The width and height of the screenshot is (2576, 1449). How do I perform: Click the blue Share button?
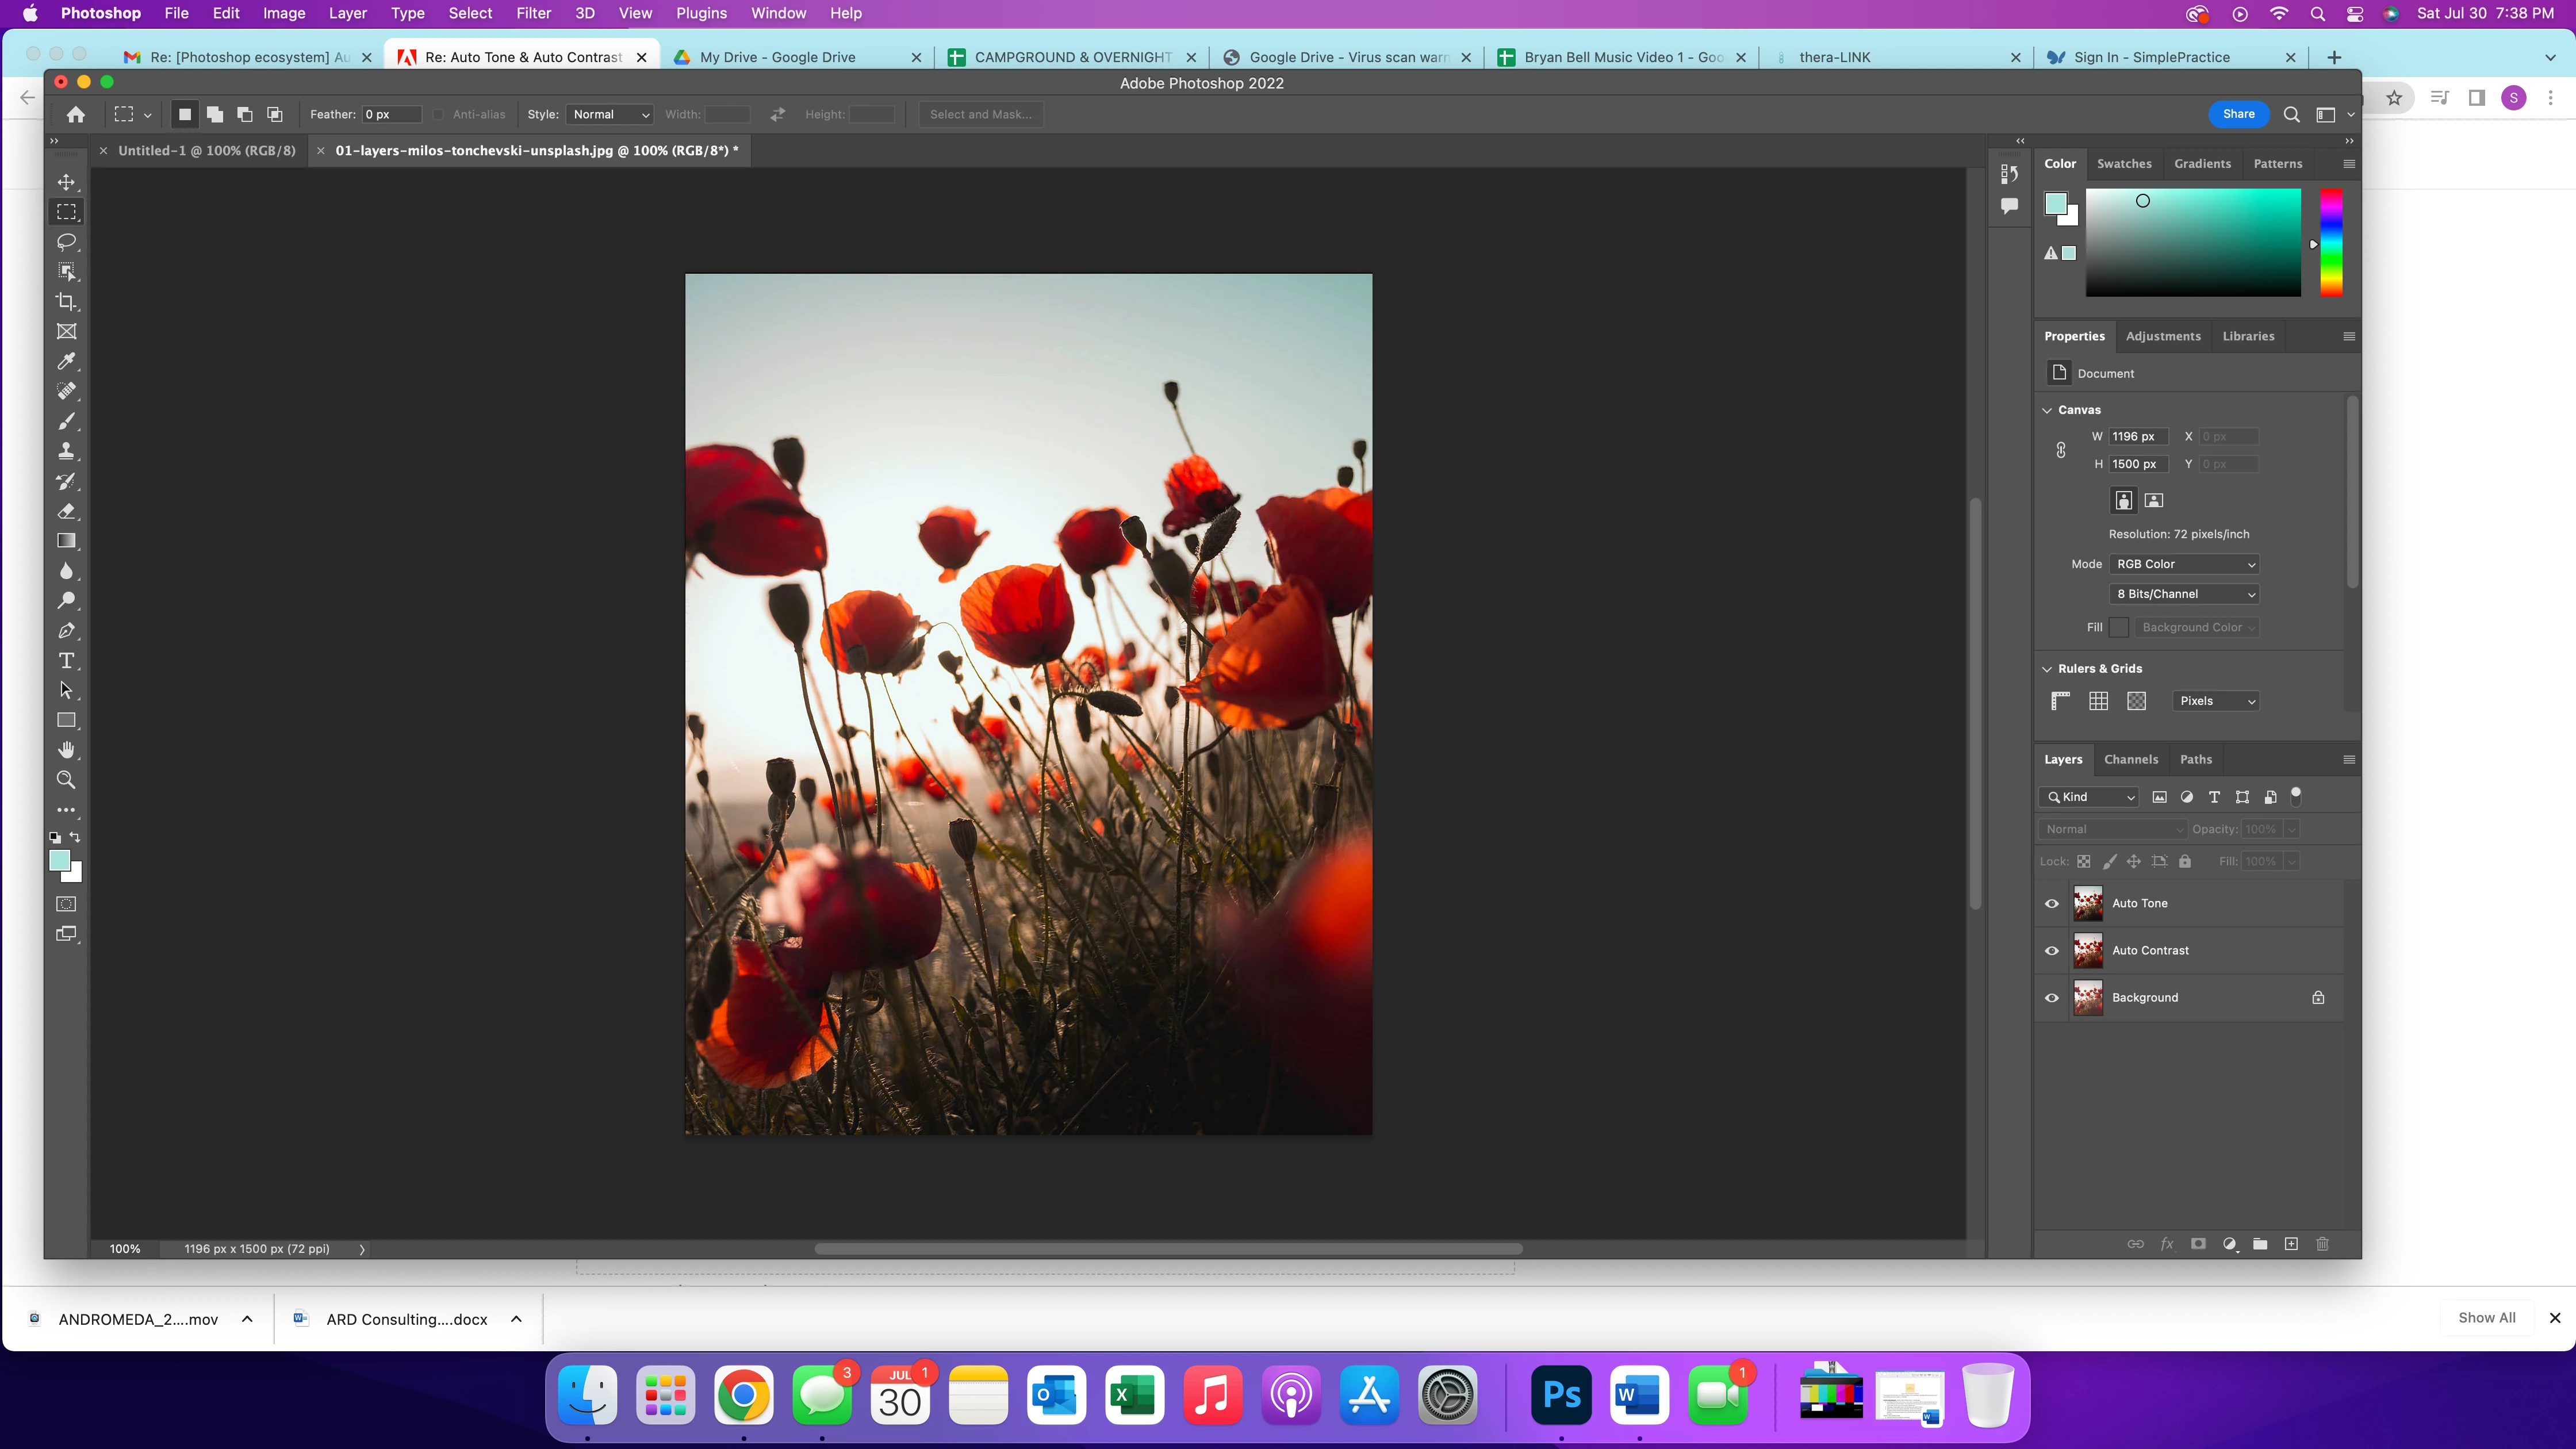click(x=2238, y=114)
